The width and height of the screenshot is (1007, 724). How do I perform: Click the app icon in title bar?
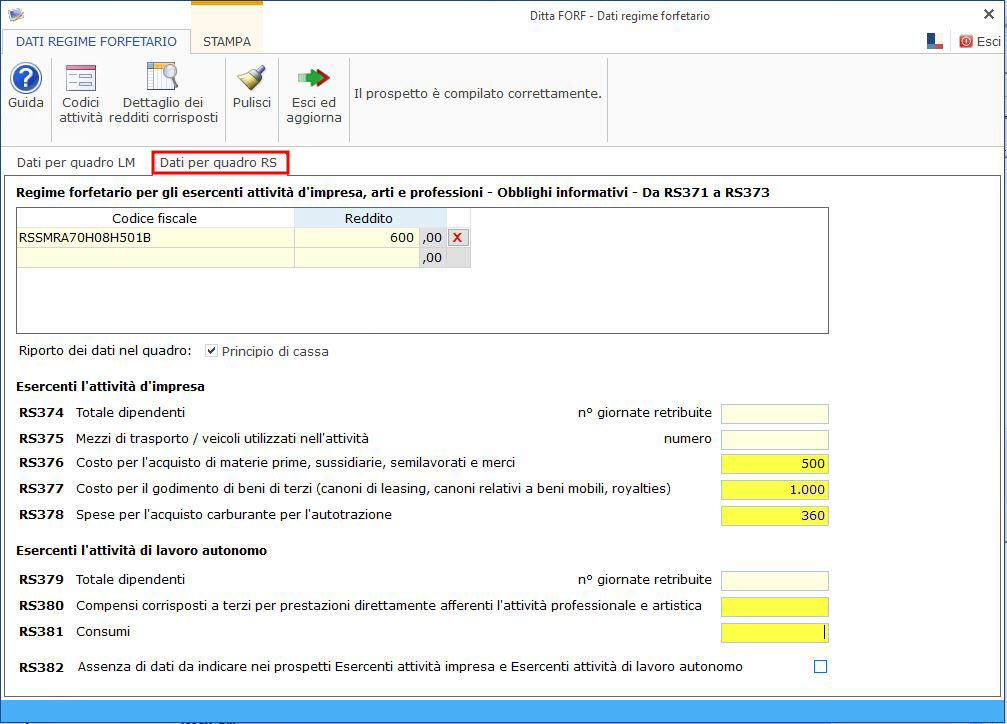click(15, 15)
